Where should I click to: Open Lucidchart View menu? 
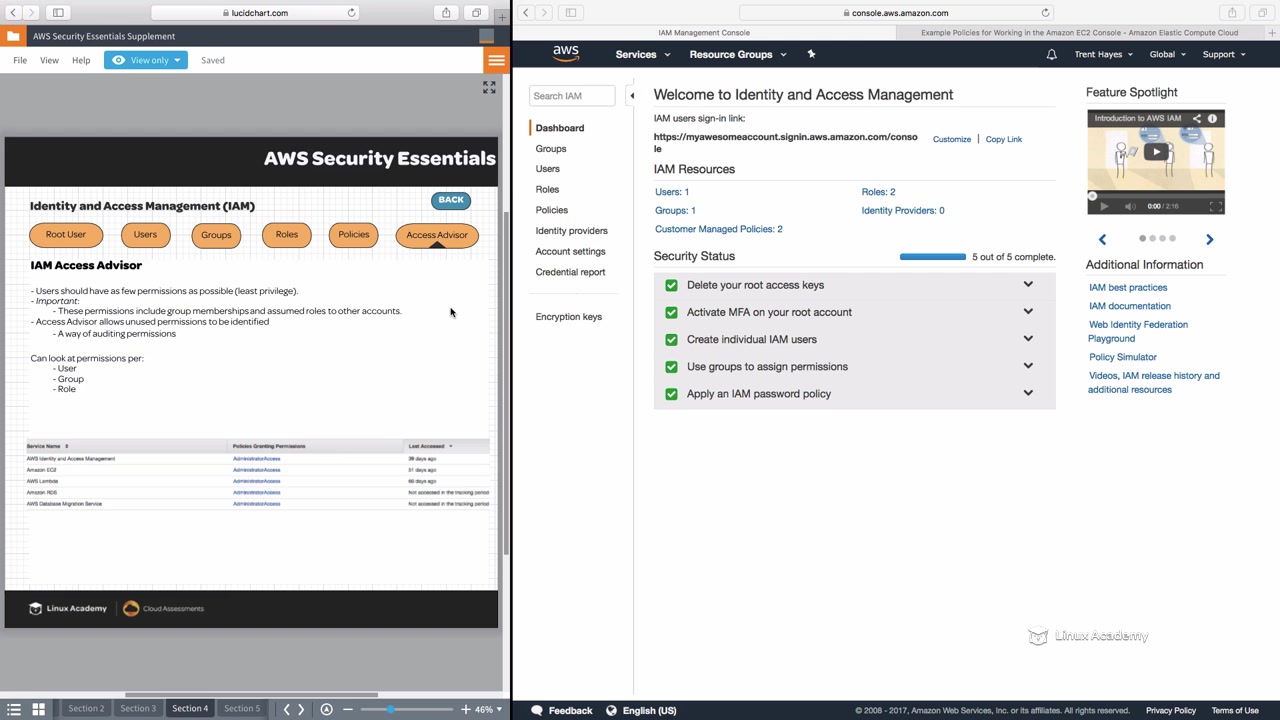49,60
